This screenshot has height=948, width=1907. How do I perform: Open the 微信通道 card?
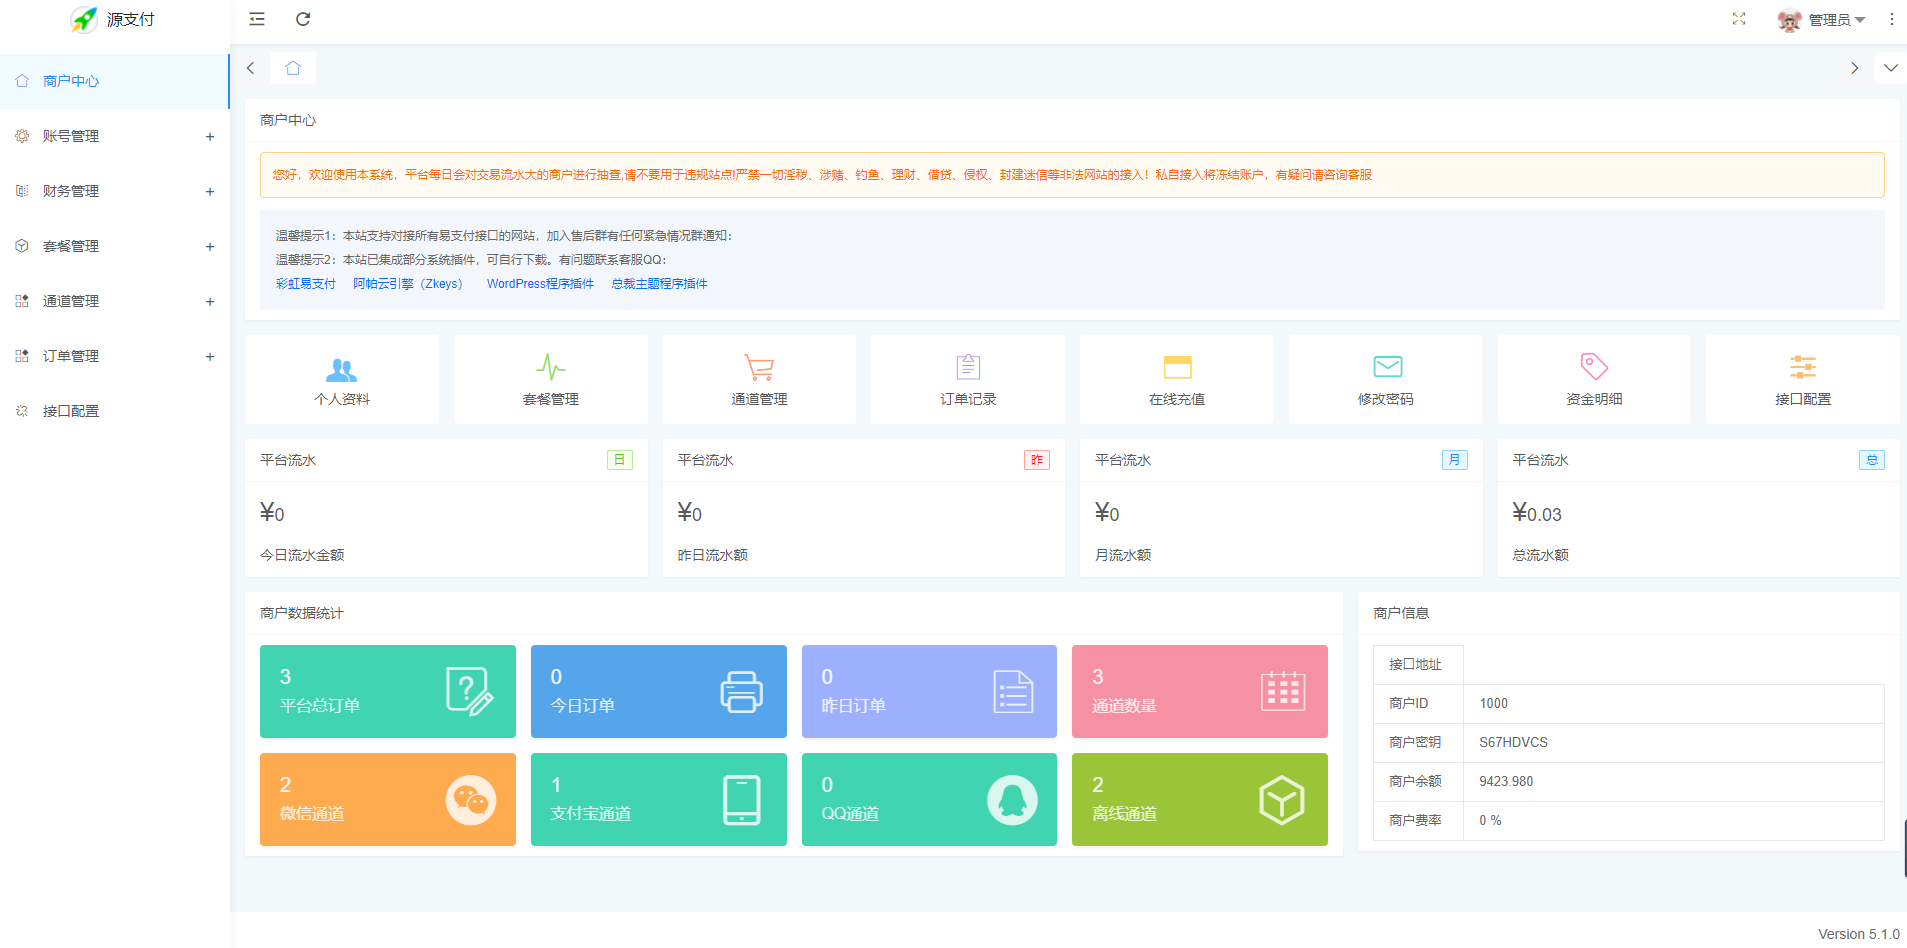tap(388, 799)
